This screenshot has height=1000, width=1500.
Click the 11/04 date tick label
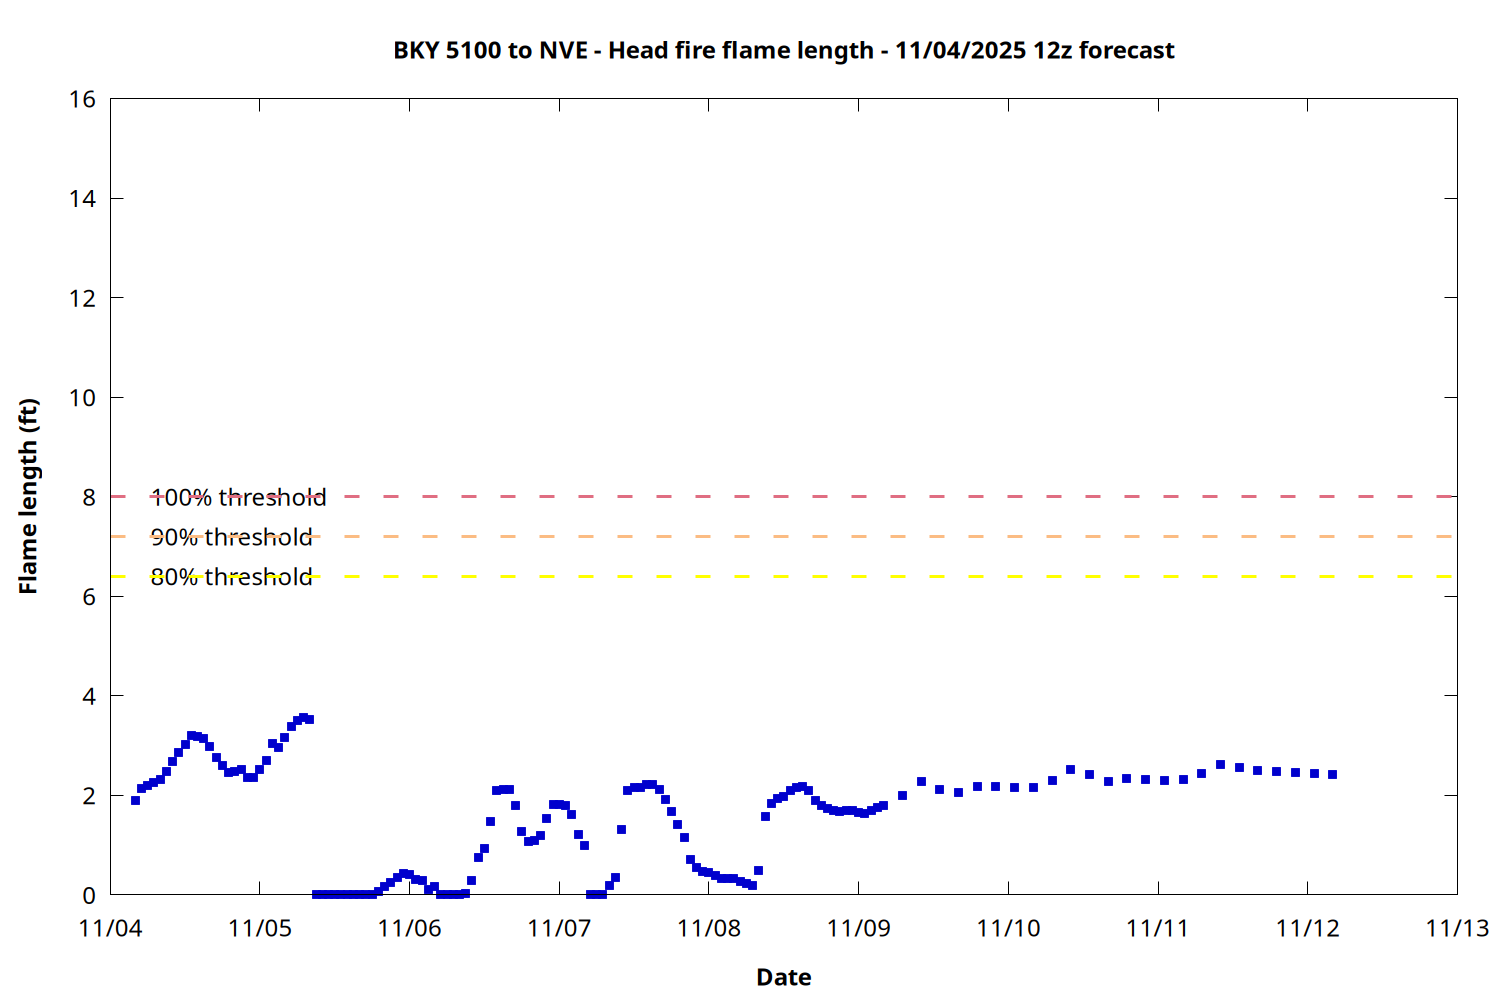pos(110,928)
